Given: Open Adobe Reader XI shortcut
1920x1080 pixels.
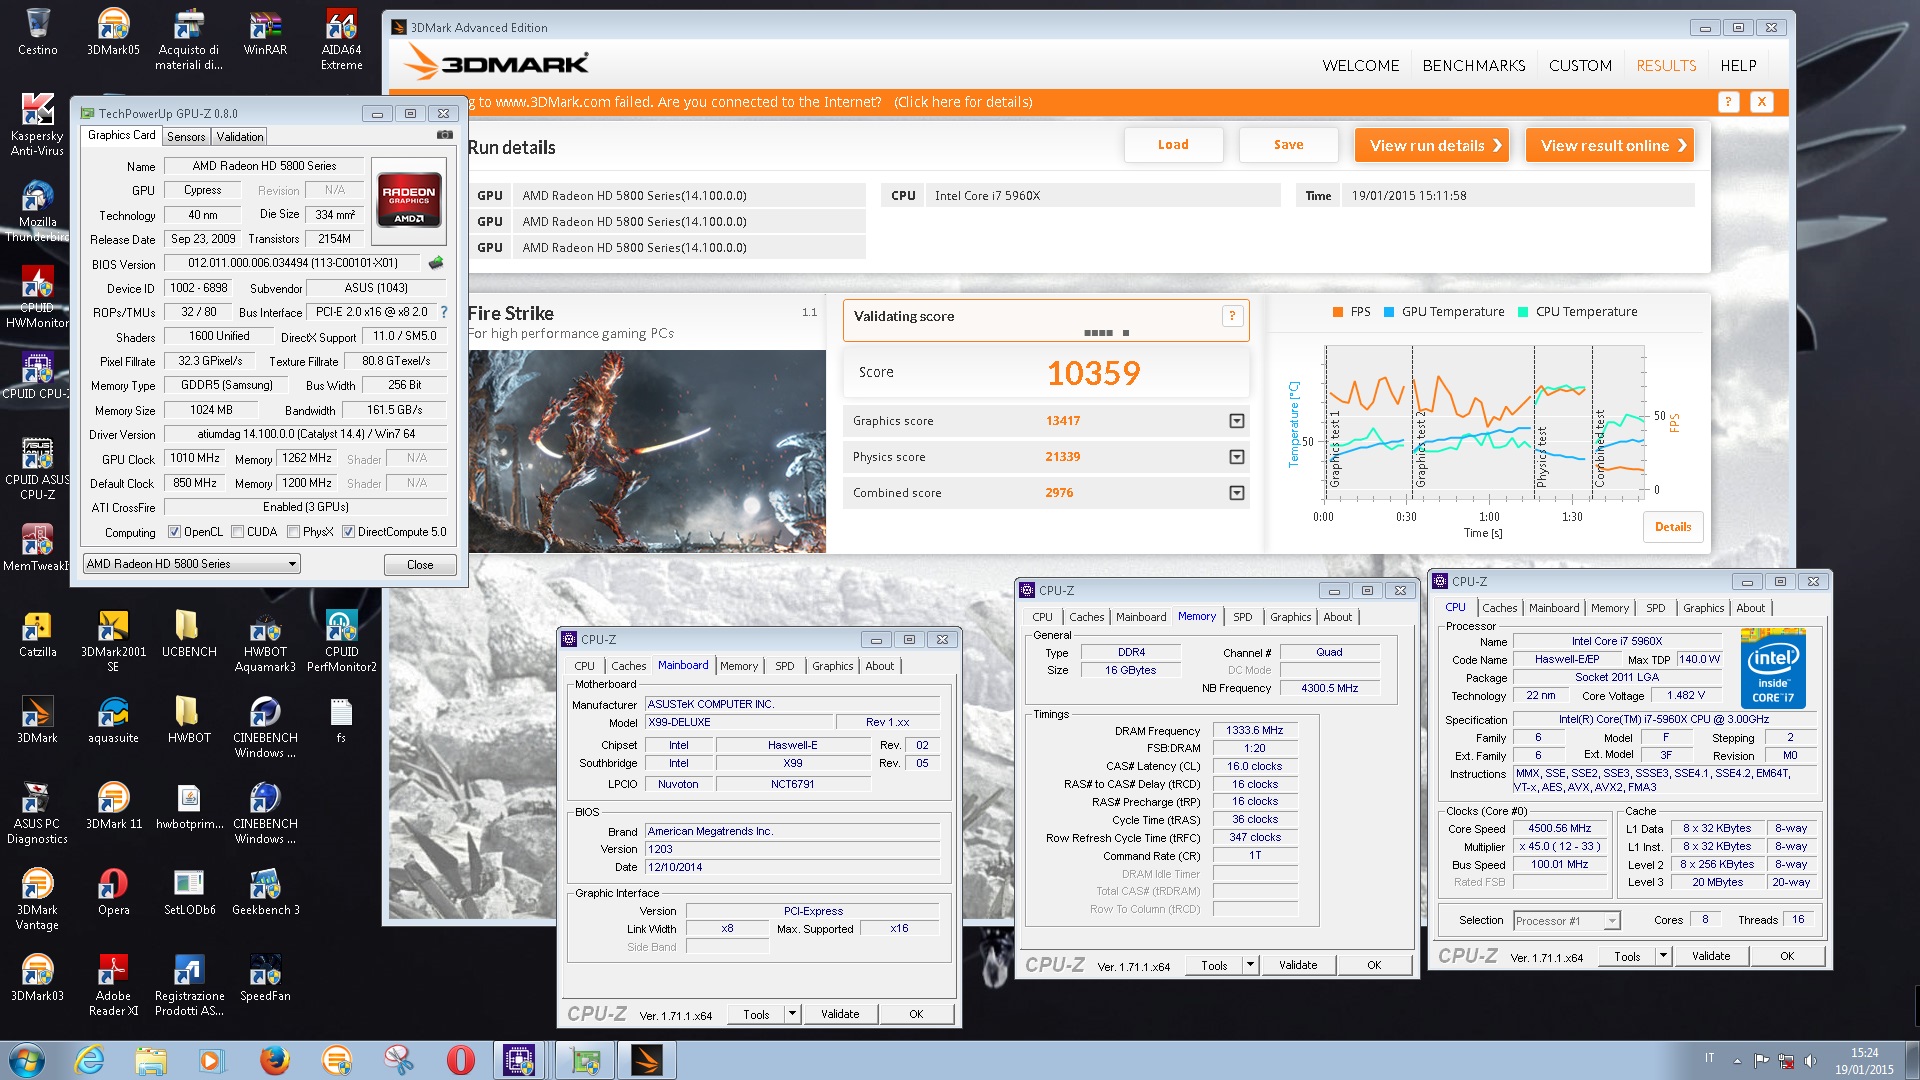Looking at the screenshot, I should coord(113,984).
